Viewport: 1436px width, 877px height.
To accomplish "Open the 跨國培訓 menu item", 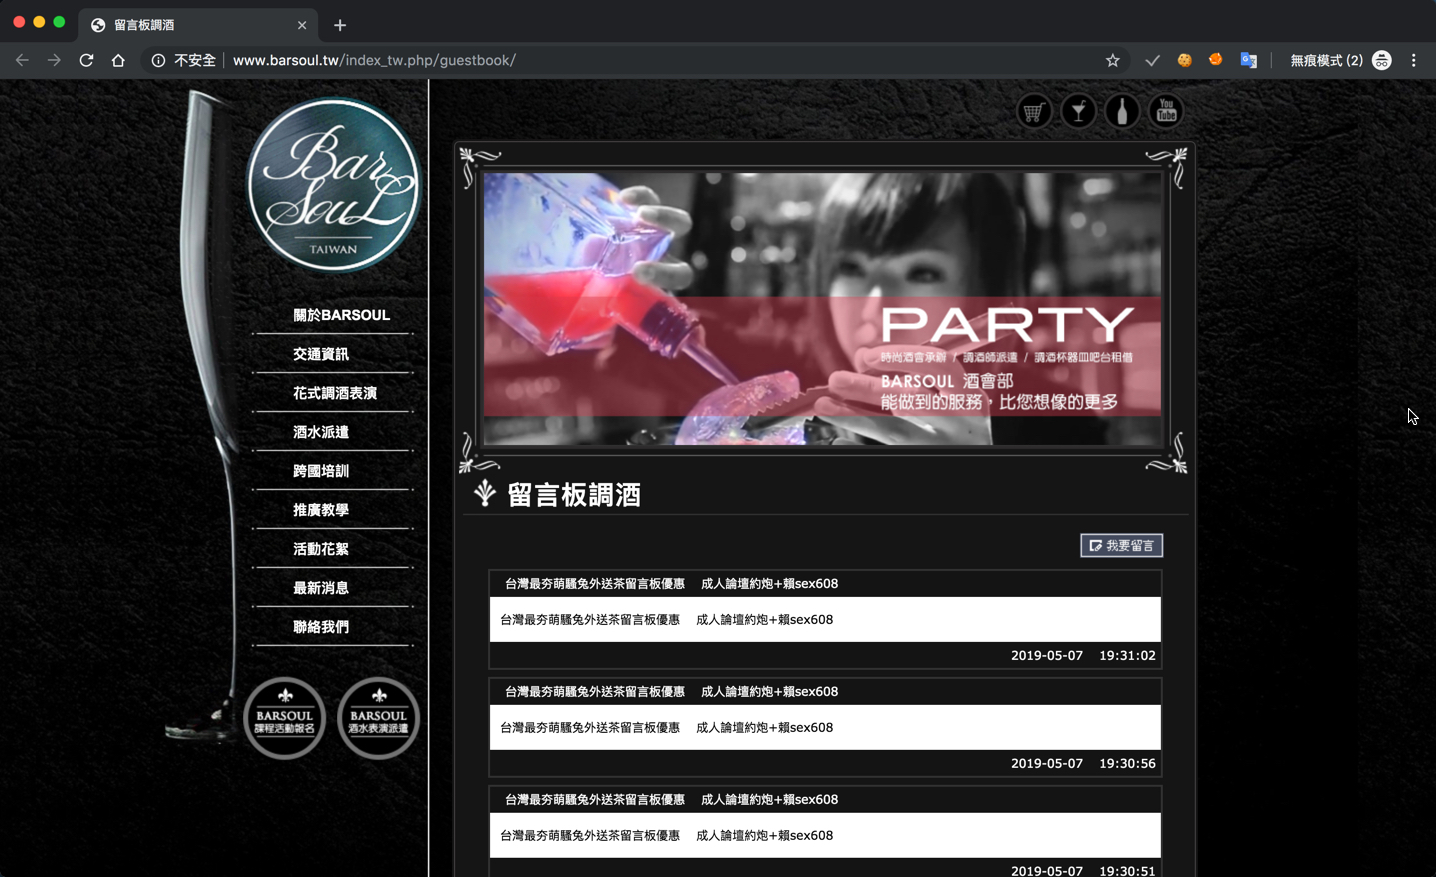I will [321, 471].
